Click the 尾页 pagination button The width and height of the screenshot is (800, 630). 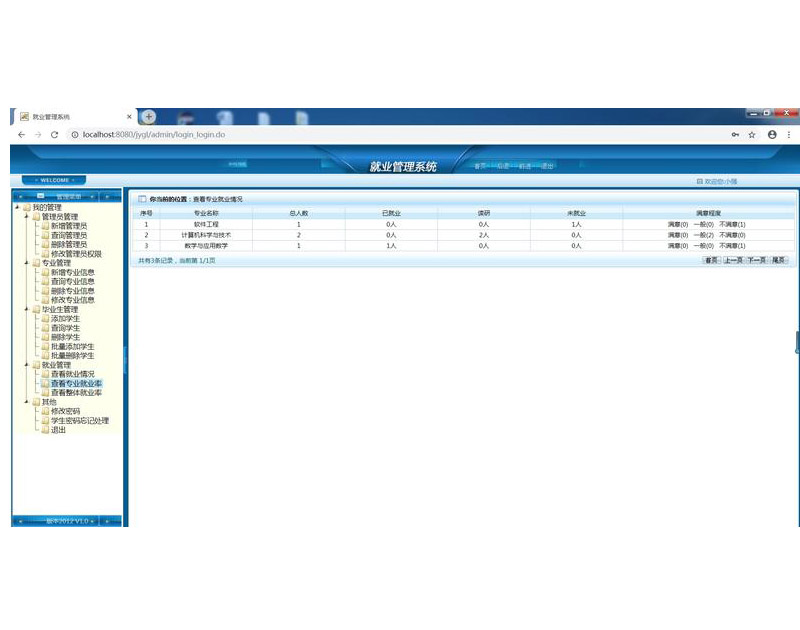click(779, 260)
